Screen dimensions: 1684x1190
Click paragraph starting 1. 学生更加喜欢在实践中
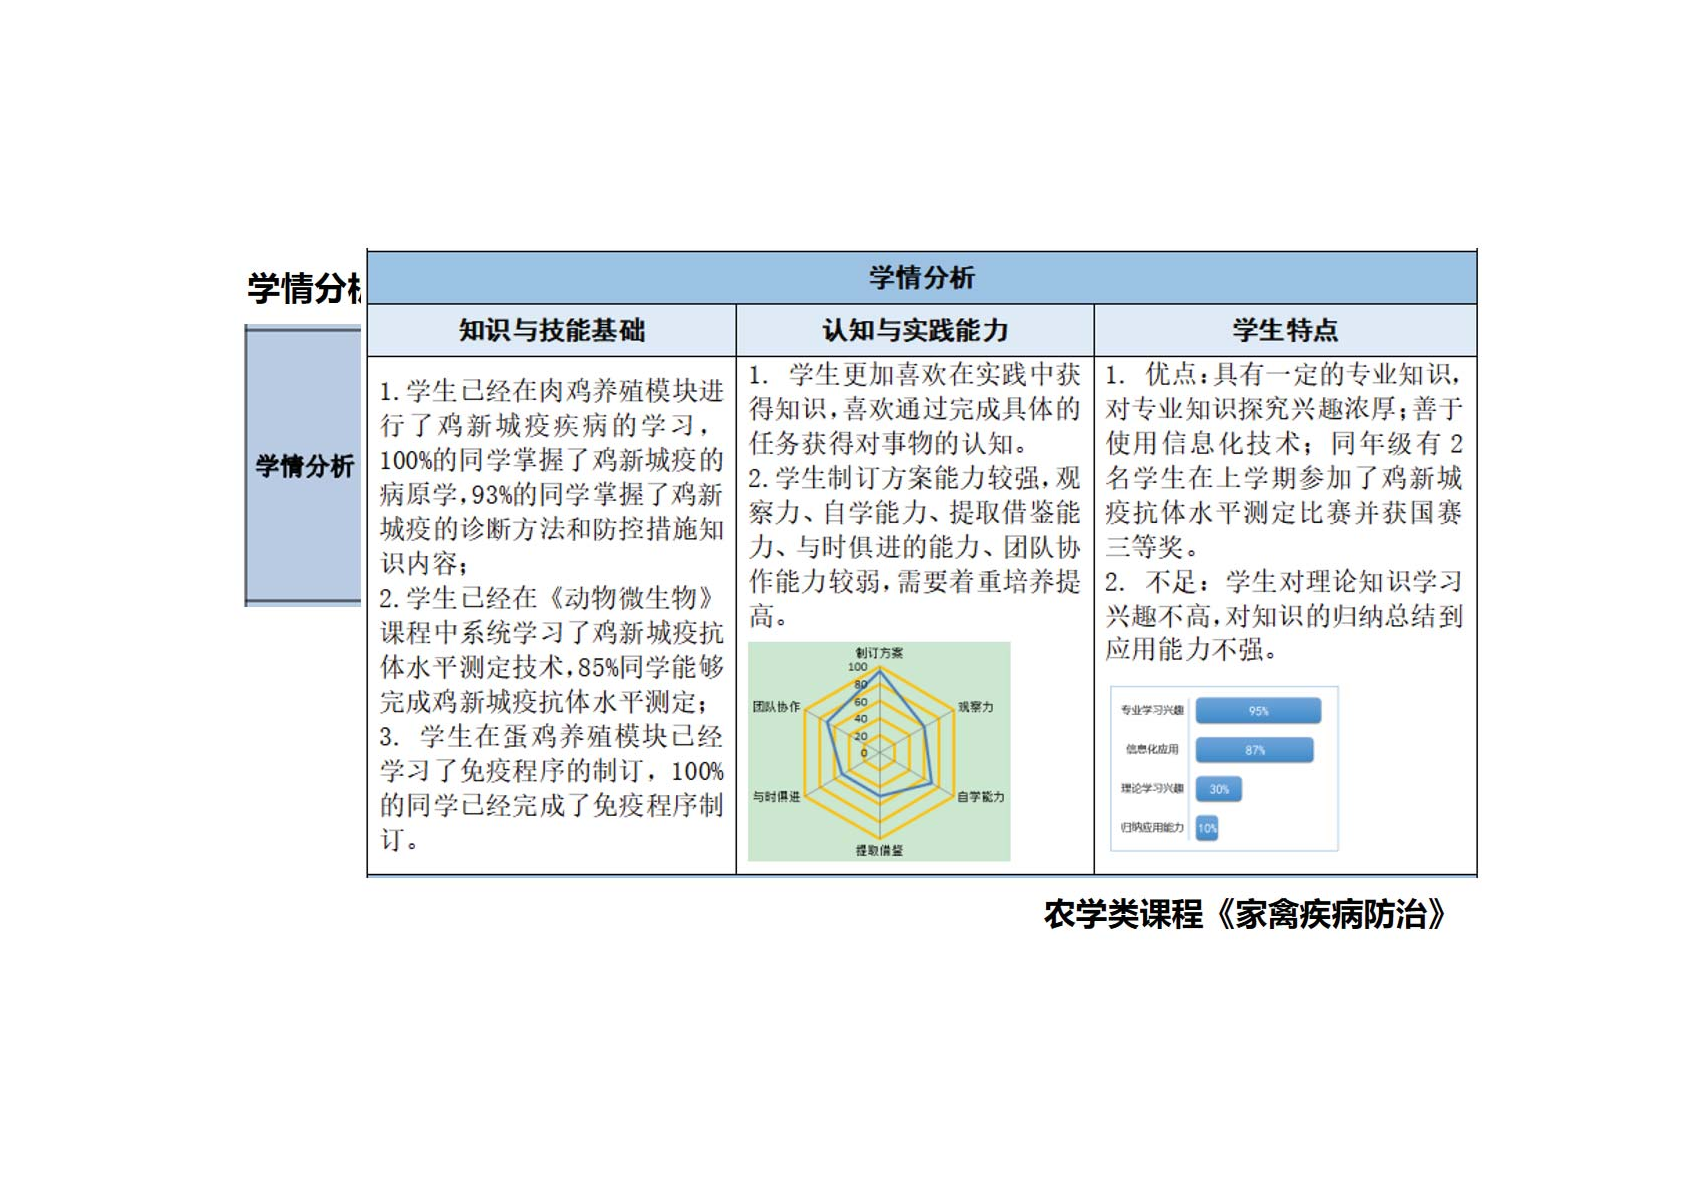click(x=915, y=408)
